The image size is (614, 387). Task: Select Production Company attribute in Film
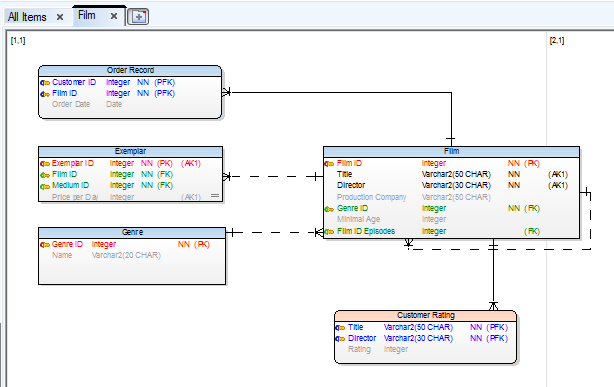(x=371, y=197)
